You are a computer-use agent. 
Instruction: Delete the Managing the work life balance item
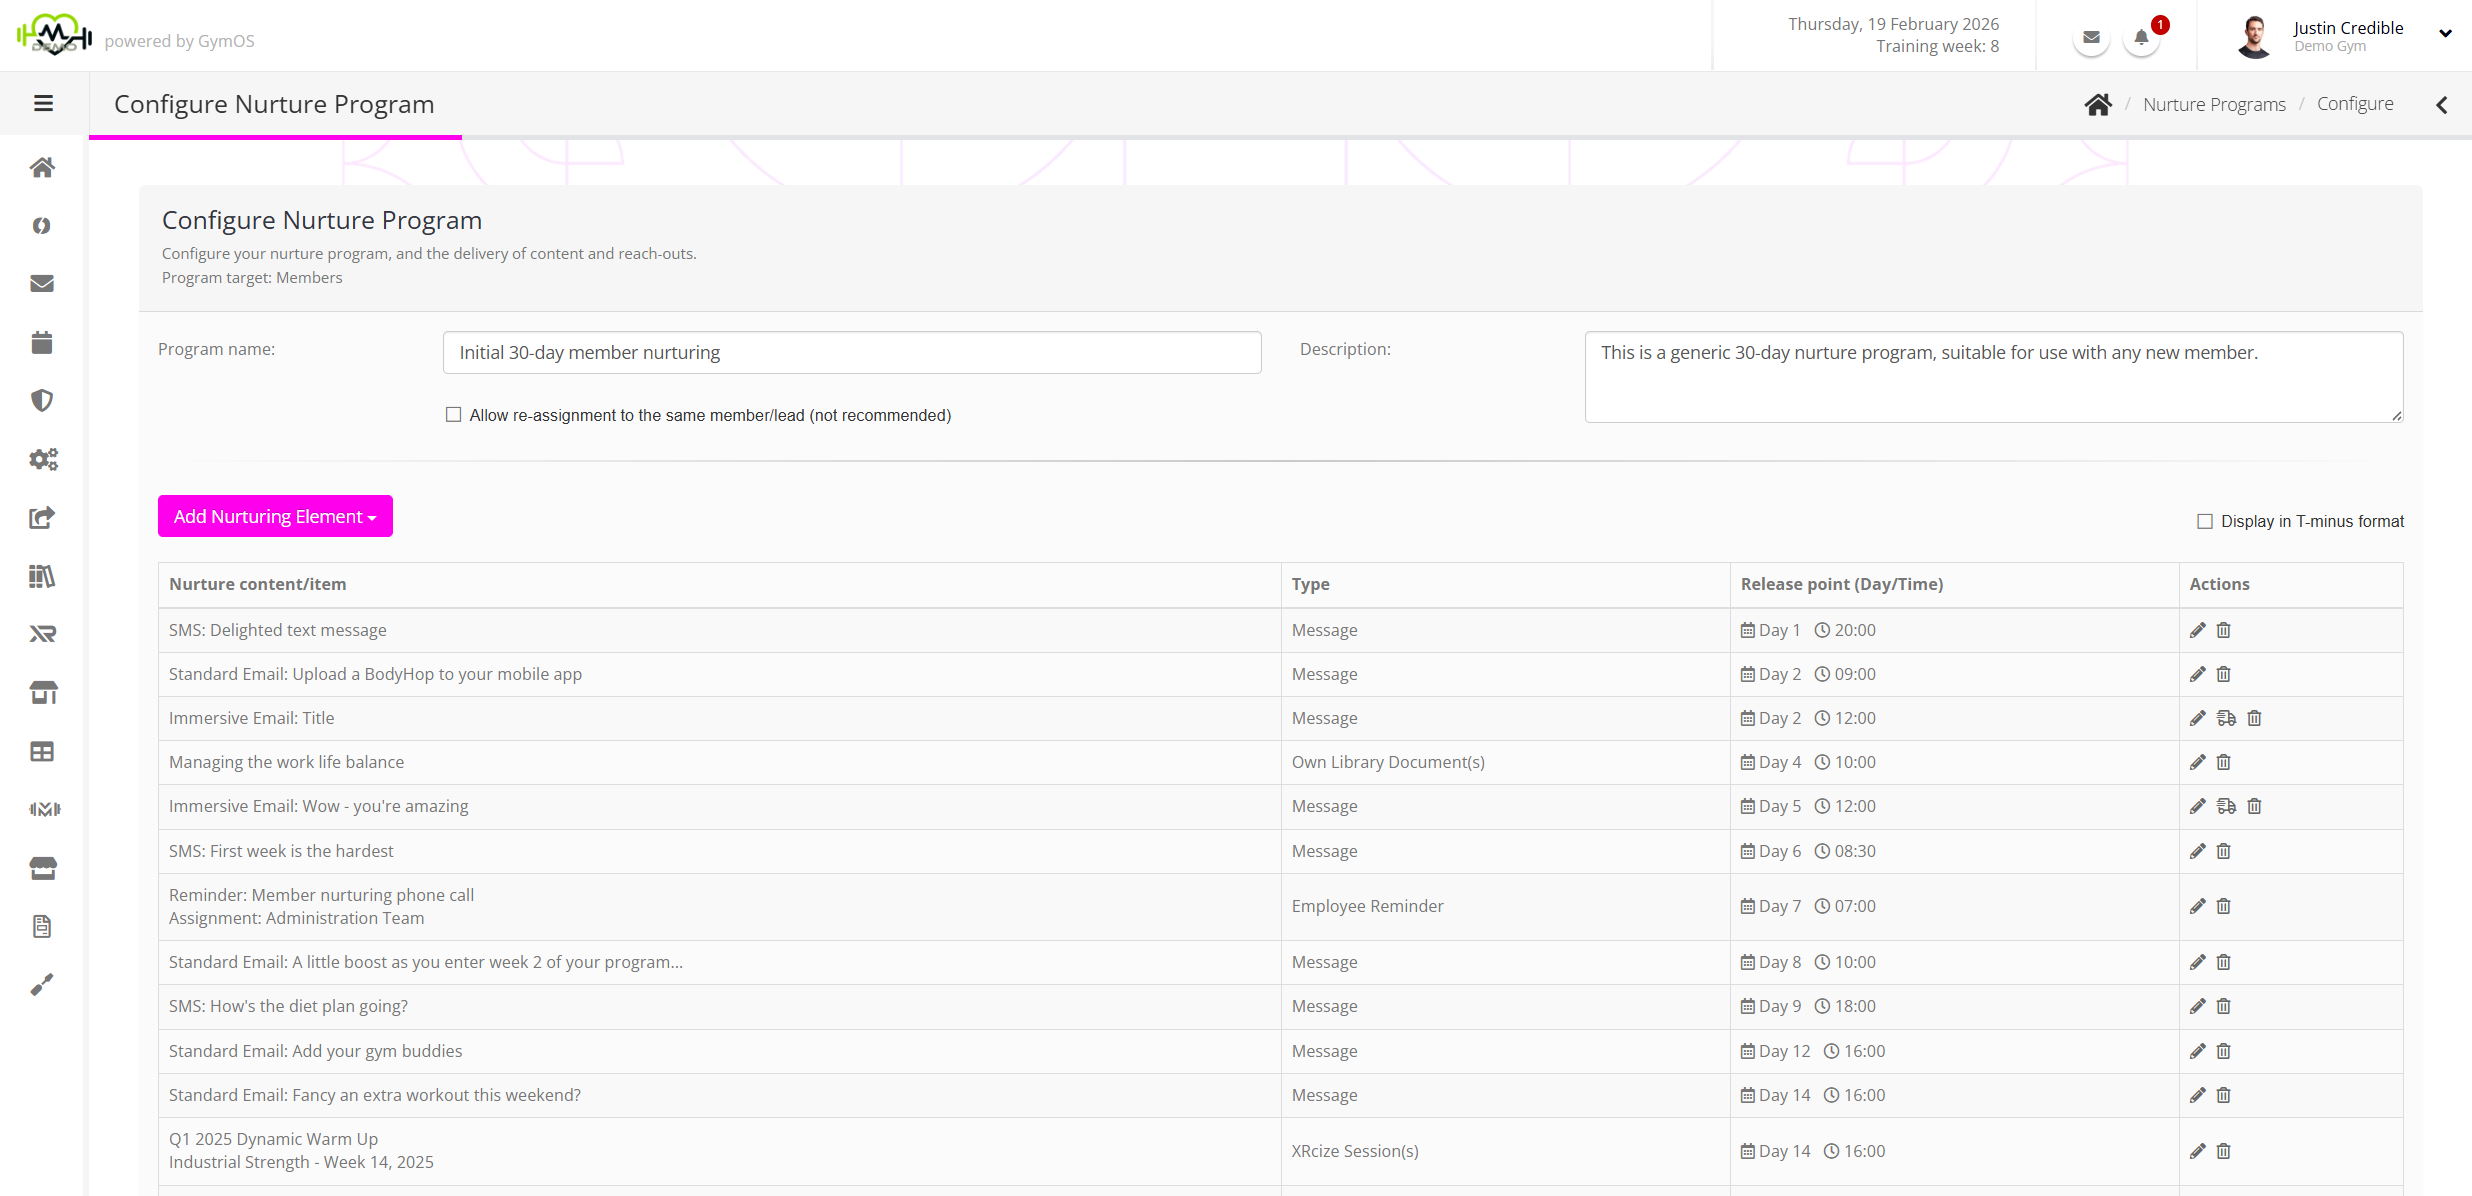tap(2224, 762)
